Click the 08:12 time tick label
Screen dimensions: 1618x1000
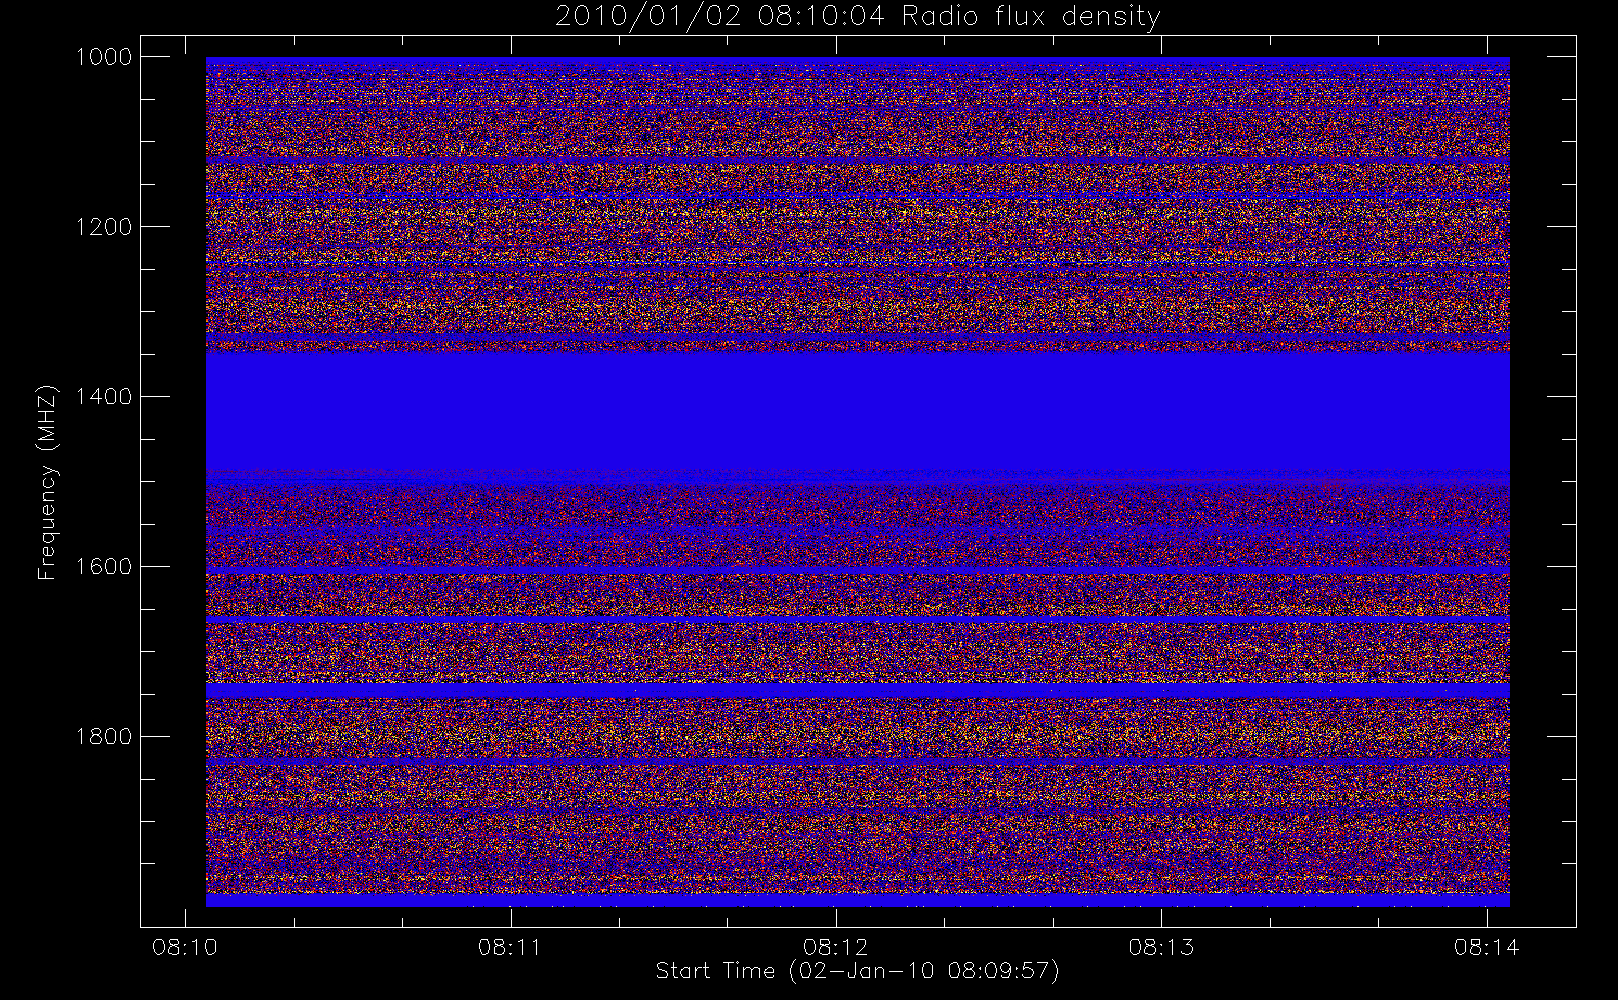pyautogui.click(x=835, y=947)
